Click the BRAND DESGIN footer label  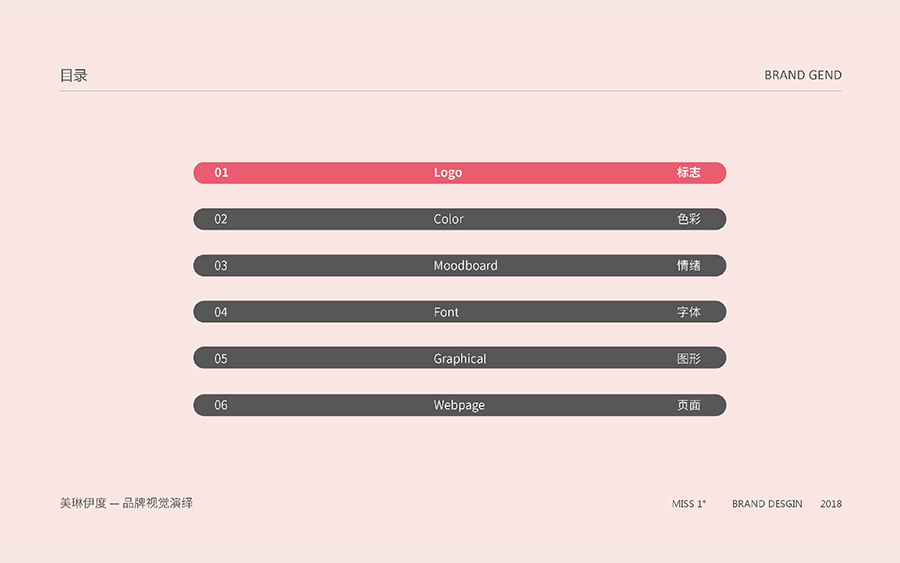[767, 504]
